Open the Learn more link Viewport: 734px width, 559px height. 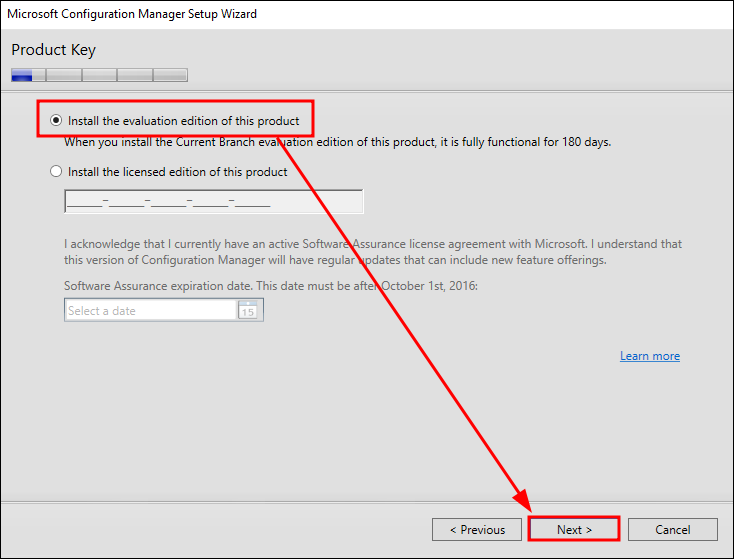pos(649,356)
